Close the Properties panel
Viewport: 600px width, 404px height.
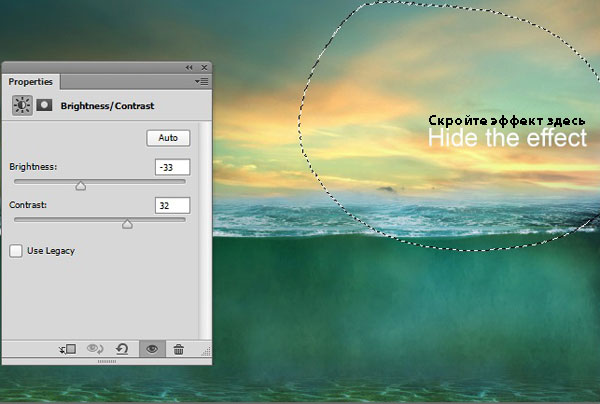point(204,68)
